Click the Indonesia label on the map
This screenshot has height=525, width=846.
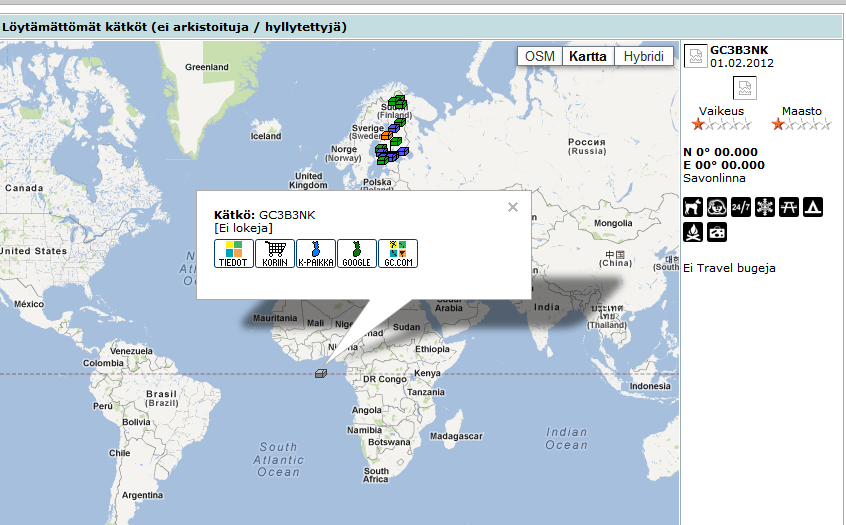pyautogui.click(x=650, y=386)
